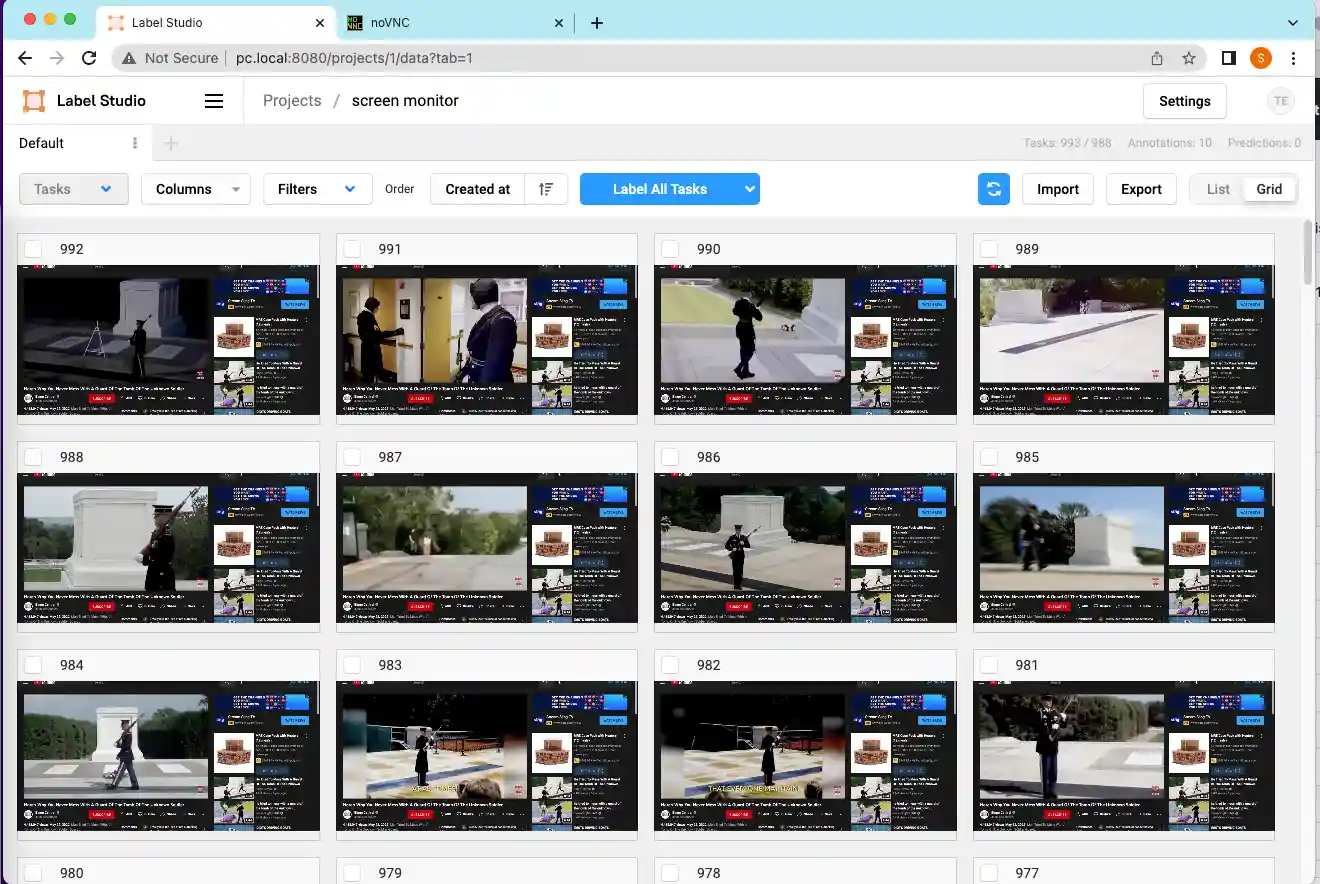Open the Default tab options (three dots)
This screenshot has height=884, width=1320.
coord(135,143)
